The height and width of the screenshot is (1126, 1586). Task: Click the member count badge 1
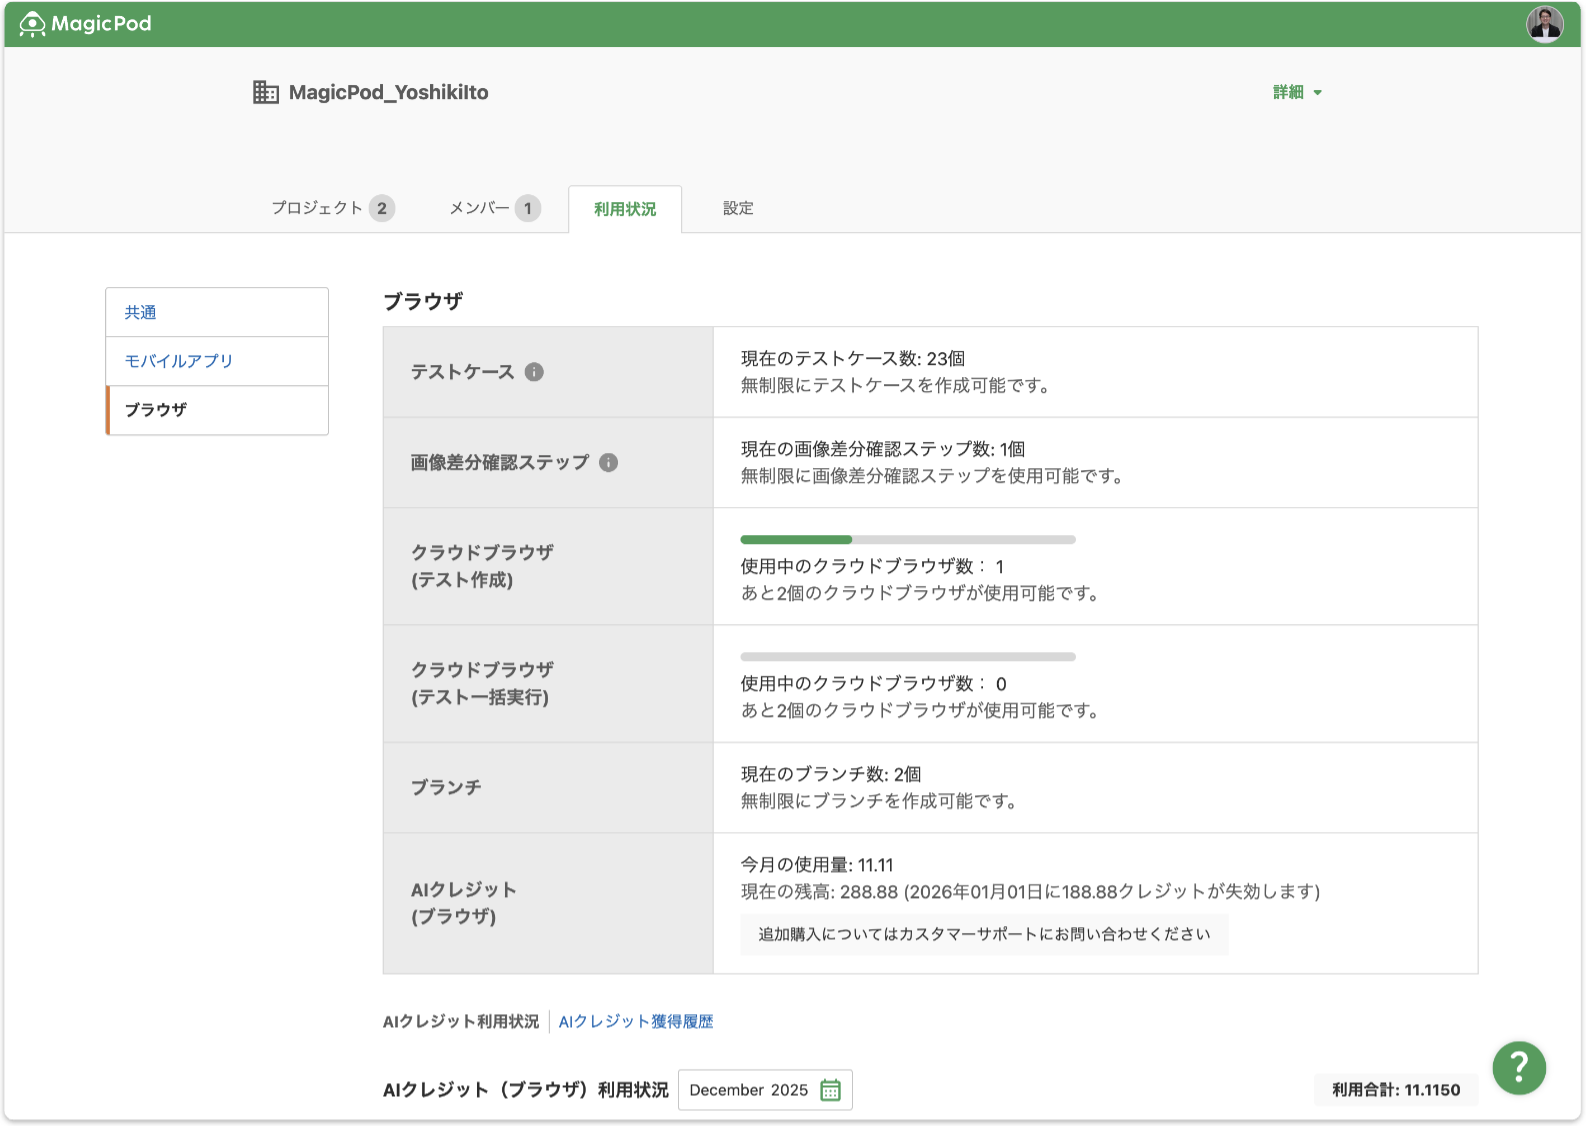528,208
